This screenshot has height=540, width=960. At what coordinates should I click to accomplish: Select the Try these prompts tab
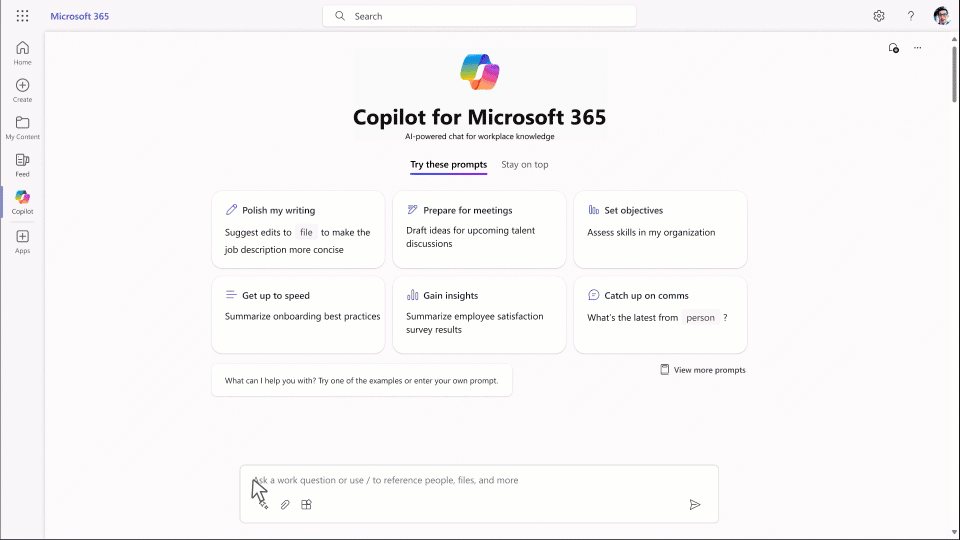448,165
